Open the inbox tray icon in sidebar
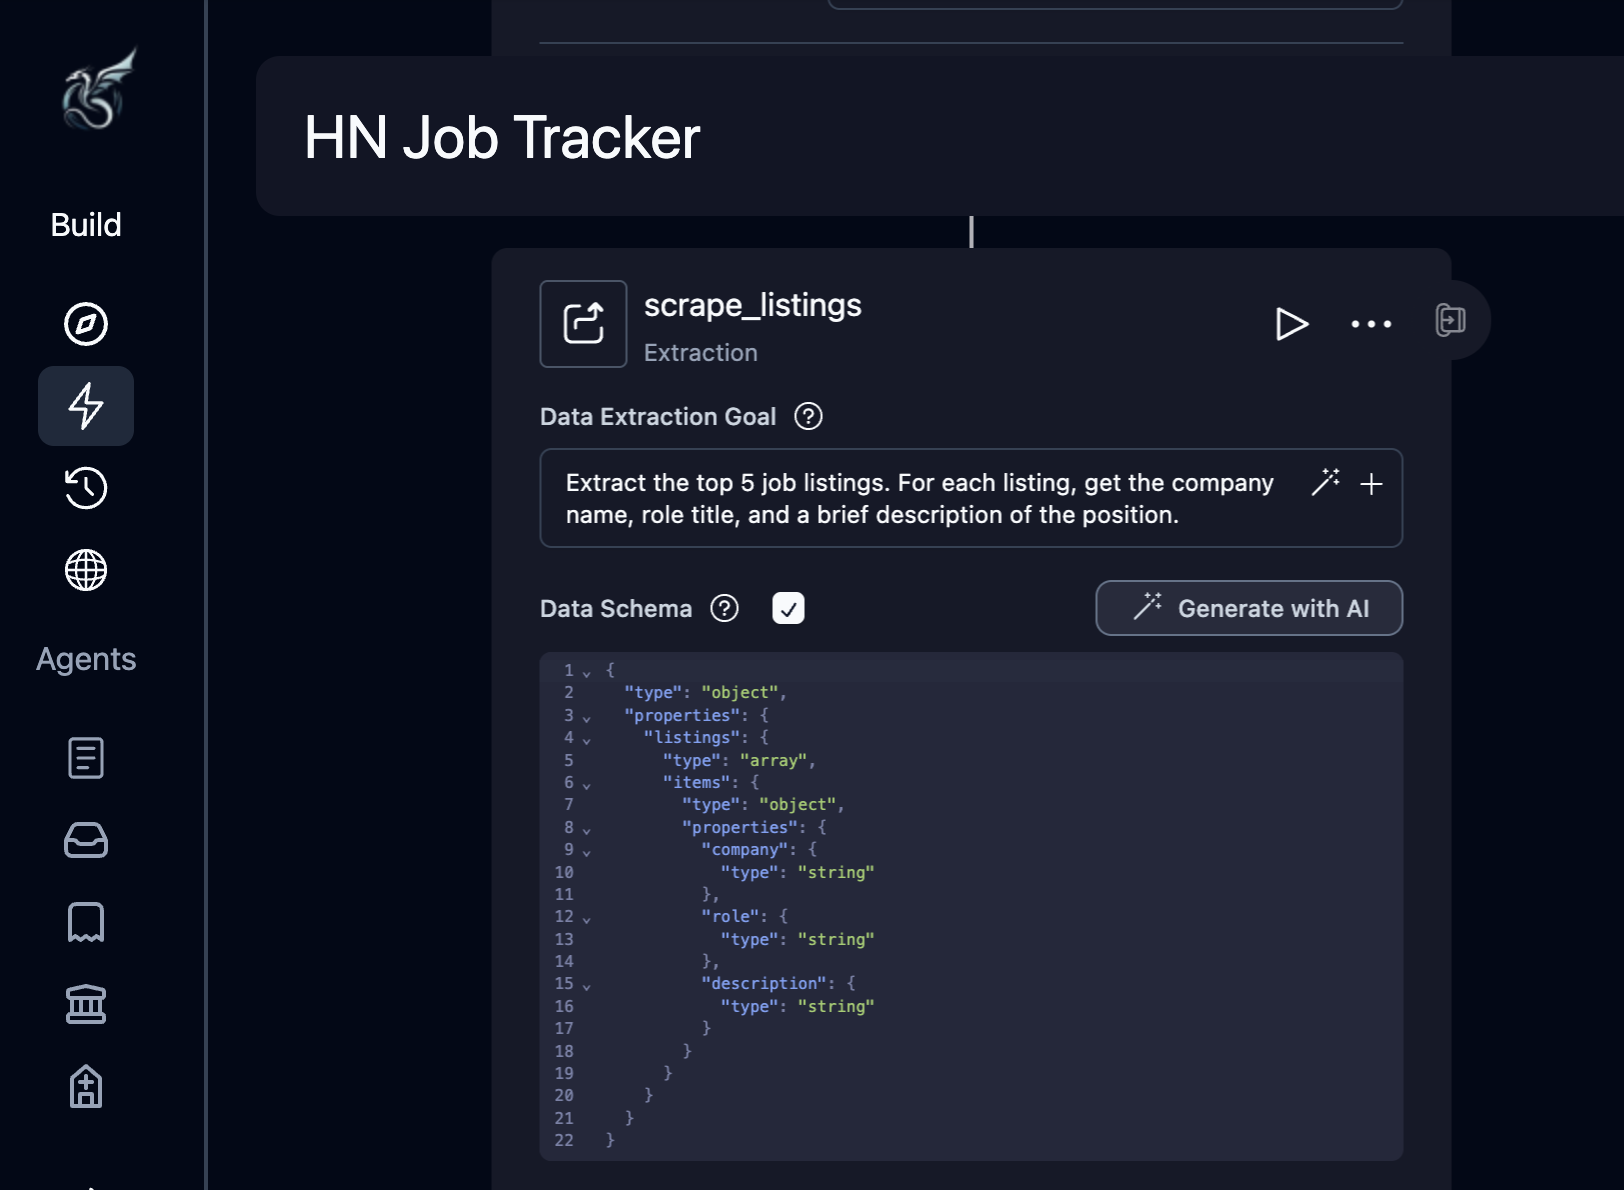Viewport: 1624px width, 1190px height. pyautogui.click(x=86, y=840)
